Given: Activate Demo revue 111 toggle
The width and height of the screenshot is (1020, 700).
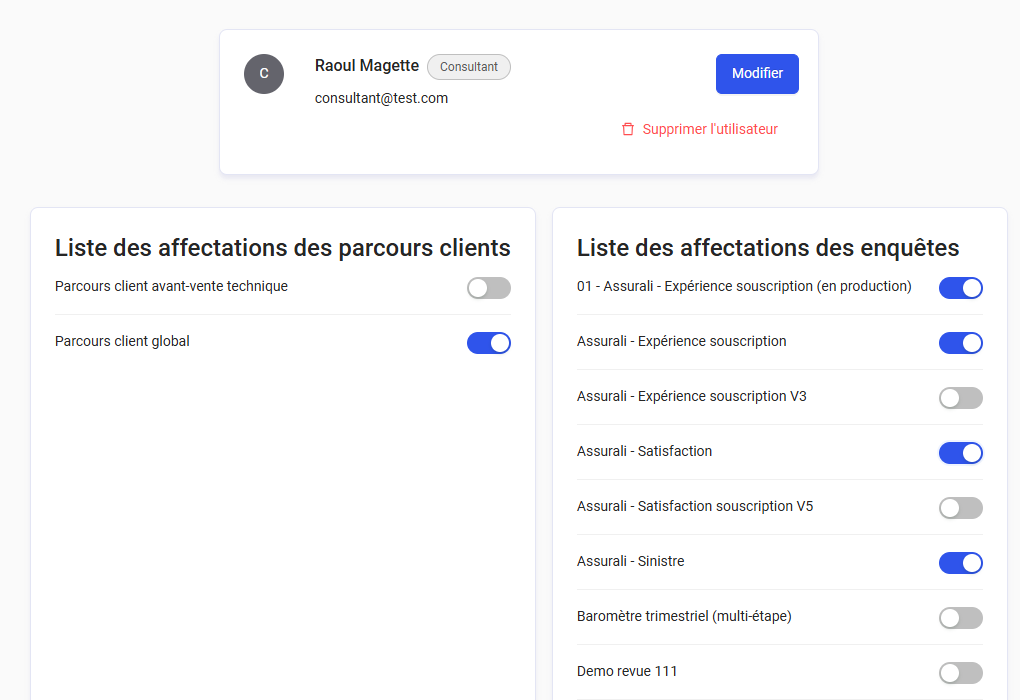Looking at the screenshot, I should (961, 673).
